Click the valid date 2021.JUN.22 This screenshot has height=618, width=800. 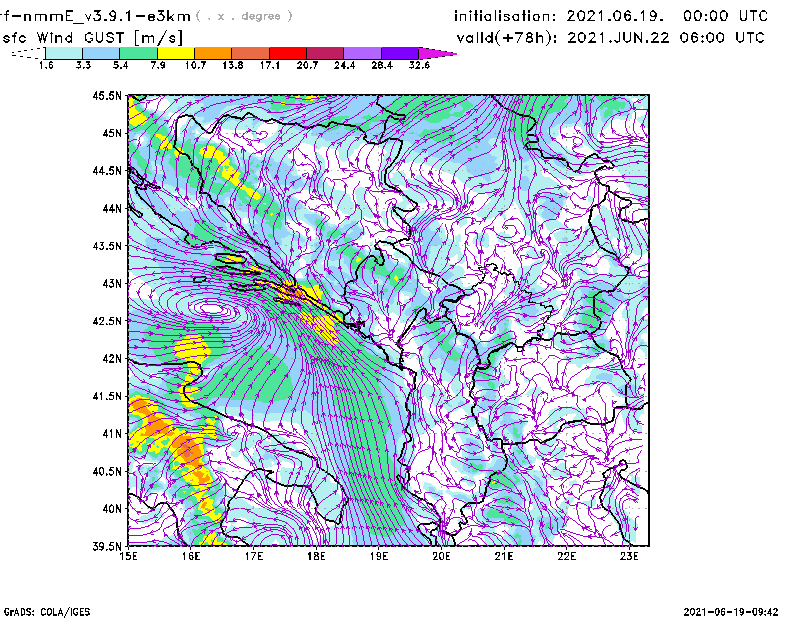618,38
